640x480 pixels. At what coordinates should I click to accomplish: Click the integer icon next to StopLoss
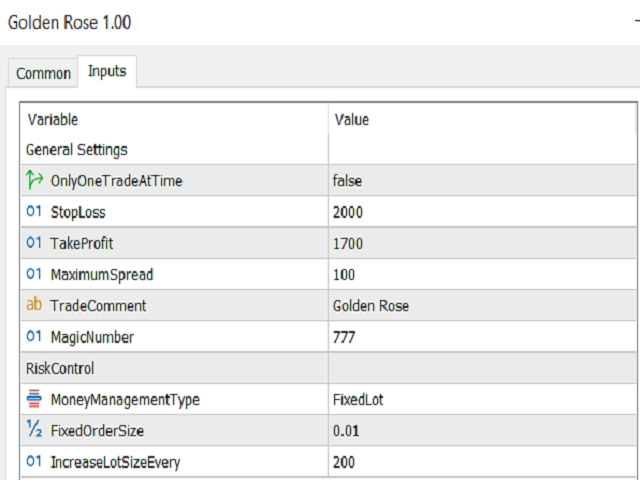(x=34, y=211)
